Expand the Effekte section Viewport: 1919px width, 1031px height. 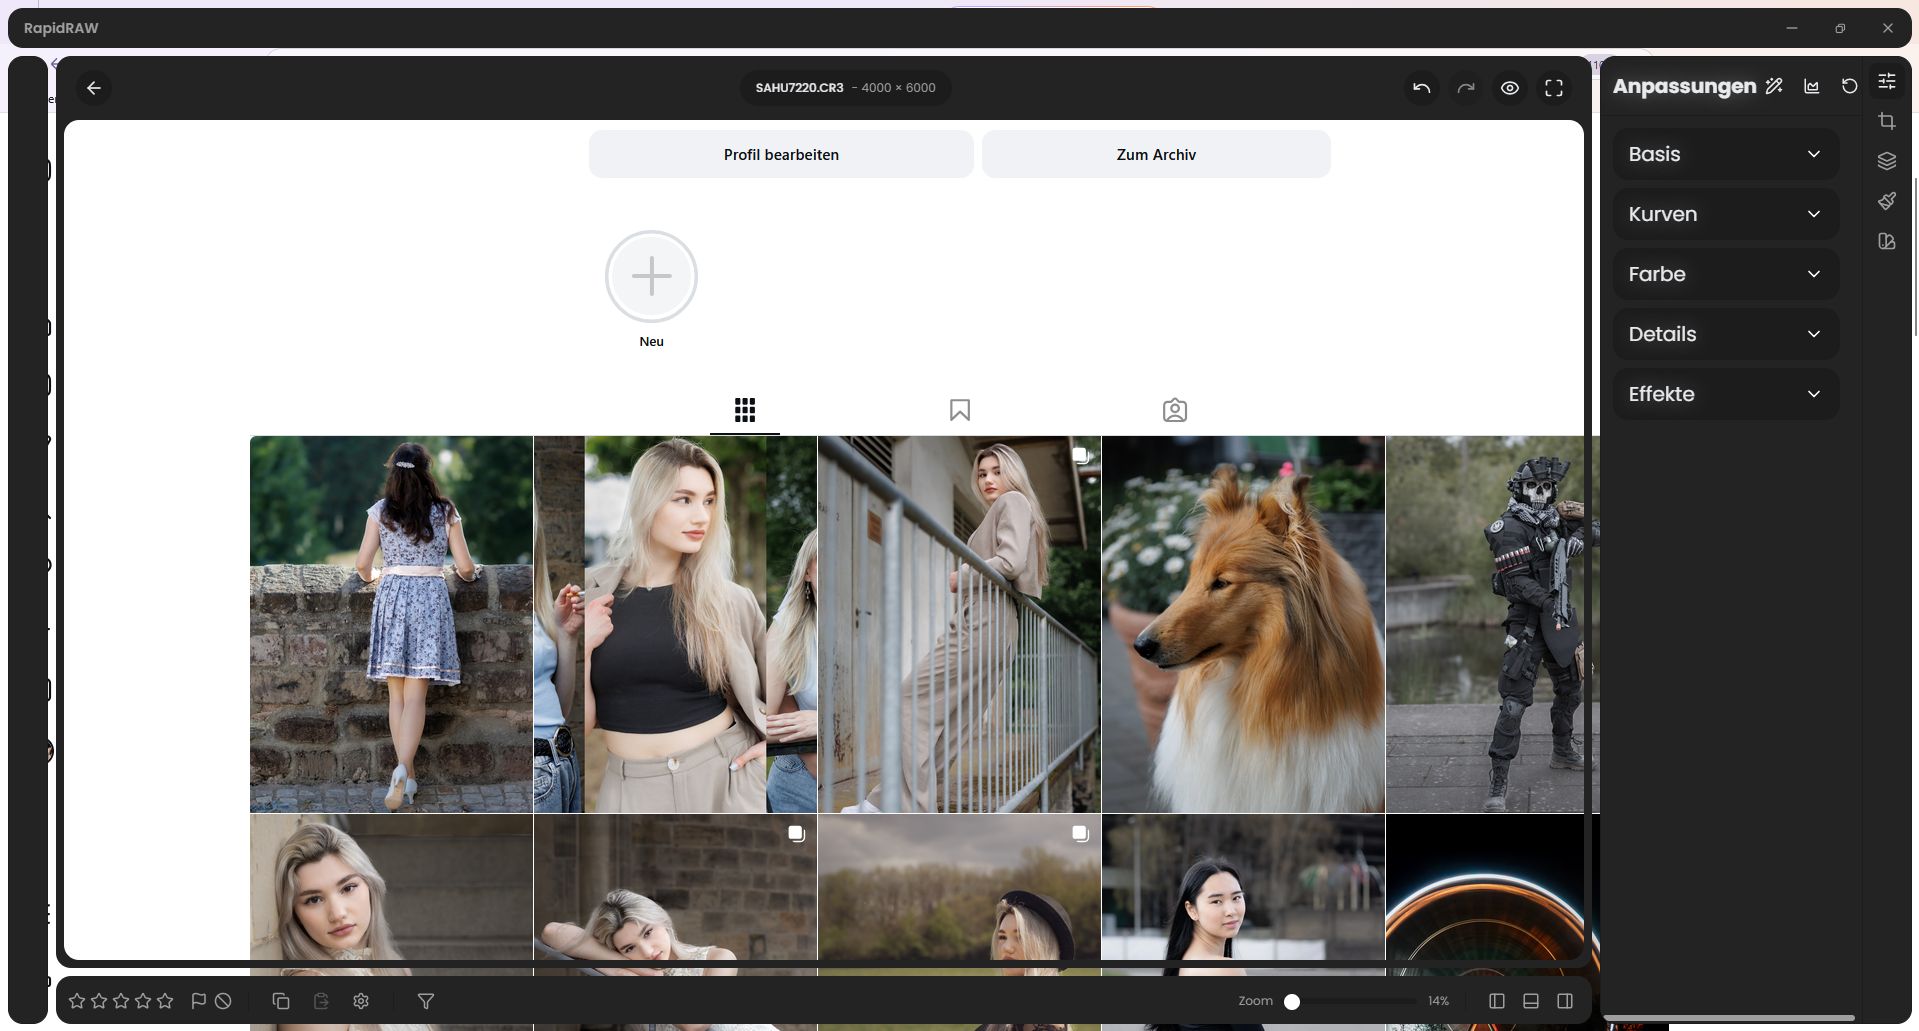point(1726,394)
